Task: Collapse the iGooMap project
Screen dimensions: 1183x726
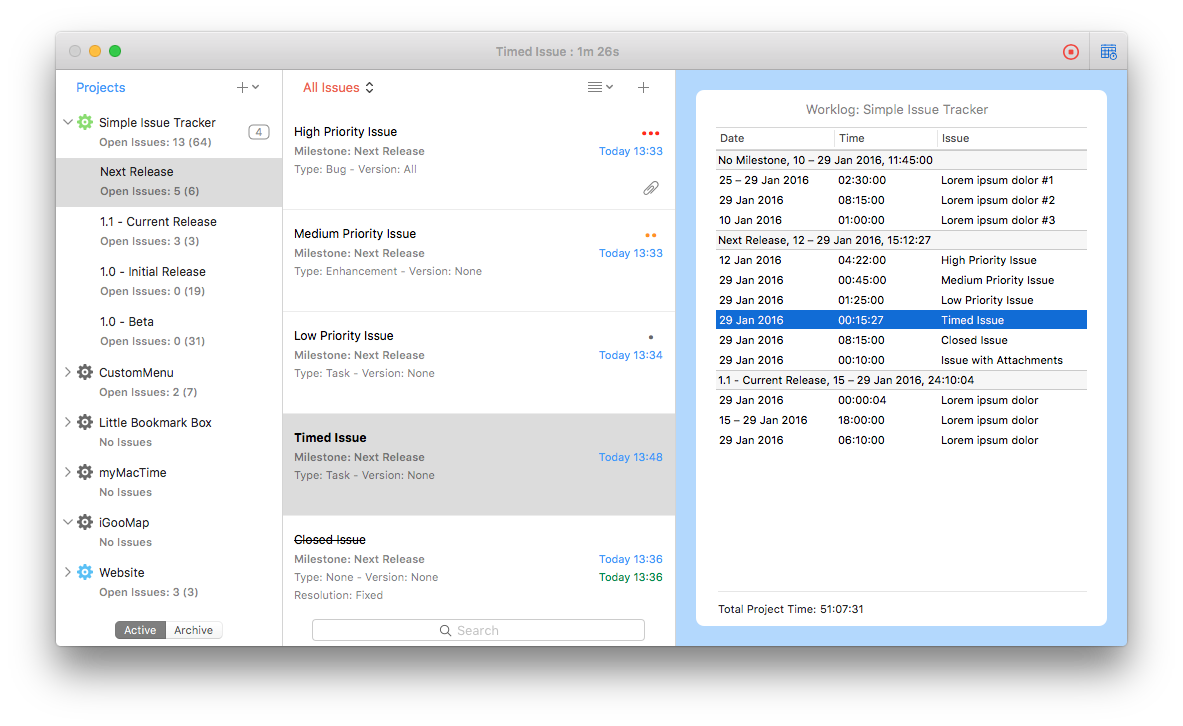Action: pyautogui.click(x=67, y=522)
